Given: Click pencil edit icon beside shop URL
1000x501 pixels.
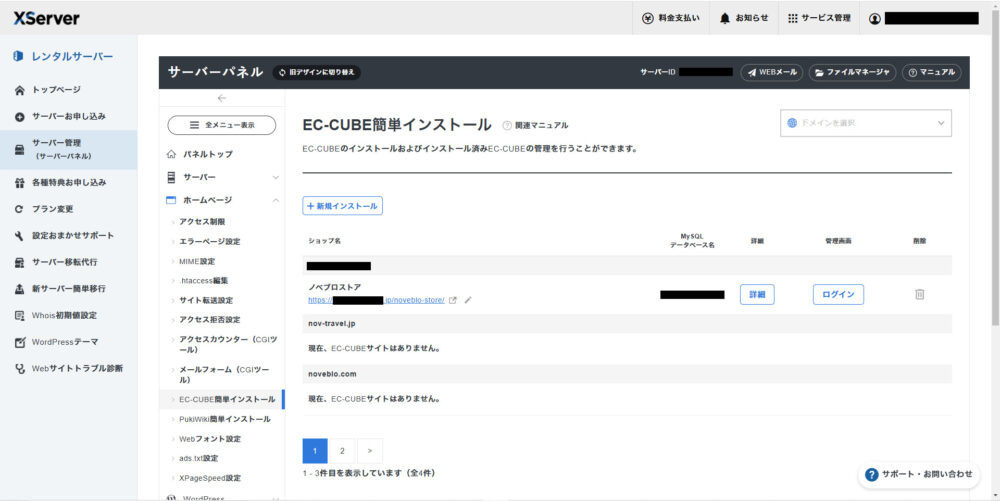Looking at the screenshot, I should click(x=468, y=300).
